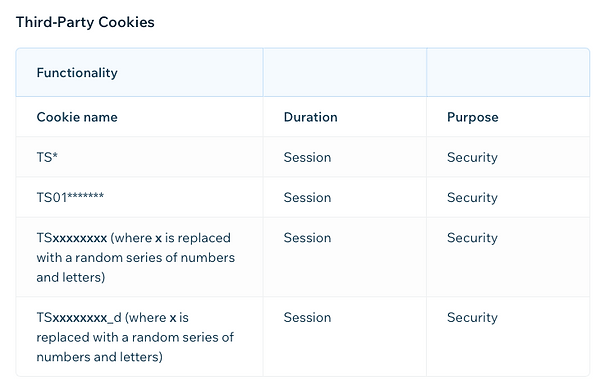Screen dimensions: 600x390
Task: Click Security purpose in TS* row
Action: [x=472, y=157]
